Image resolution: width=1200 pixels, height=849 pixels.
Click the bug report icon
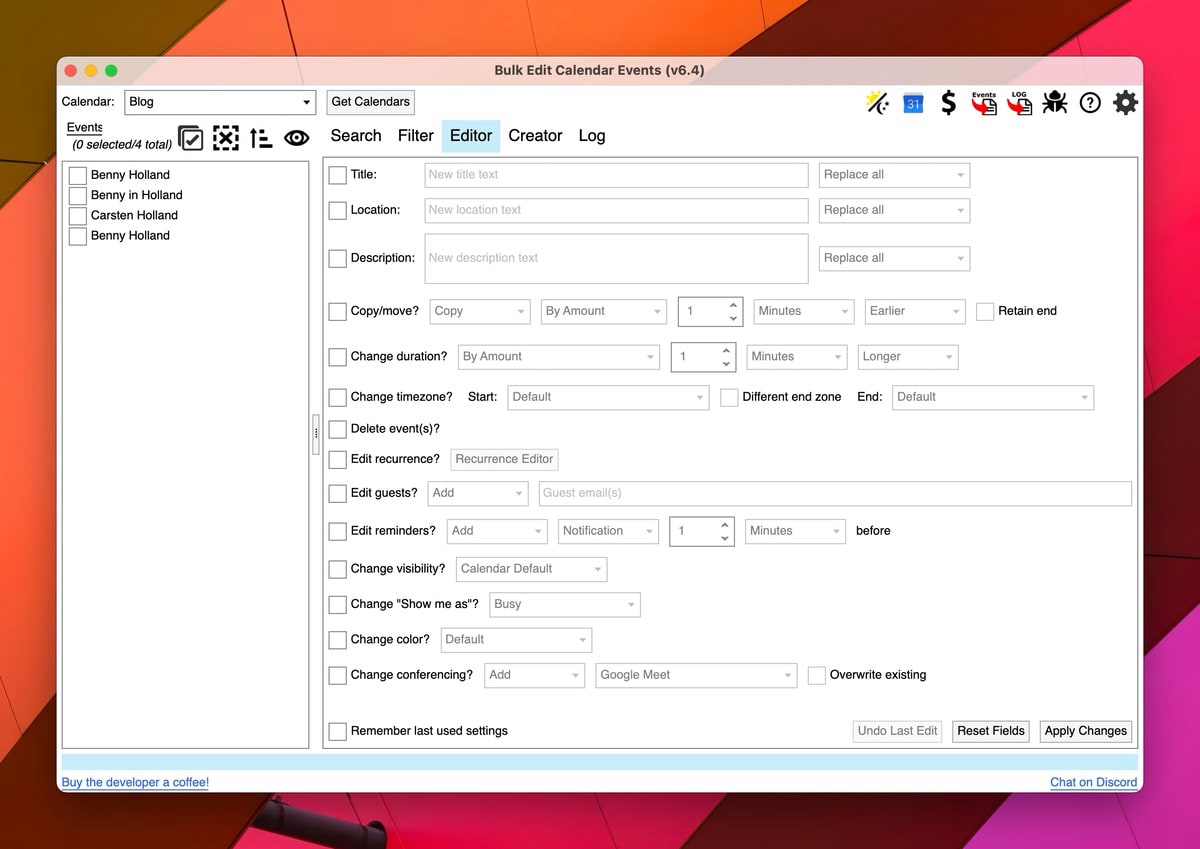[x=1054, y=102]
